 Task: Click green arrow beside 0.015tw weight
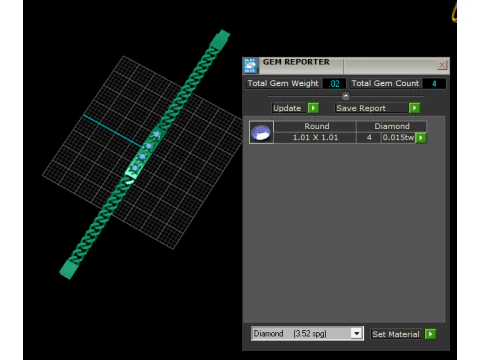coord(421,137)
